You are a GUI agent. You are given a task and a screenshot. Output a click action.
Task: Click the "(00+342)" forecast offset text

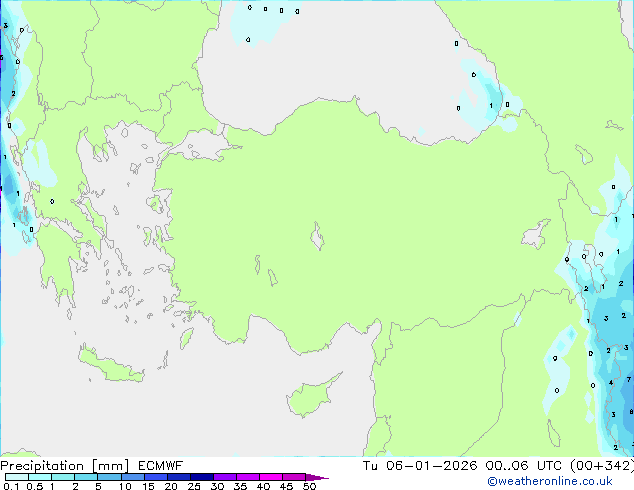(x=602, y=466)
